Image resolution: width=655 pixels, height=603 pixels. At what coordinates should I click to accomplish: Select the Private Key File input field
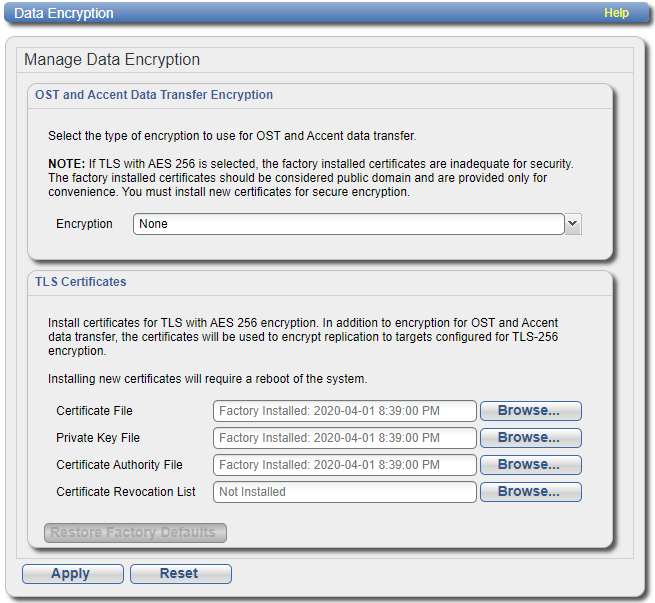[x=344, y=438]
